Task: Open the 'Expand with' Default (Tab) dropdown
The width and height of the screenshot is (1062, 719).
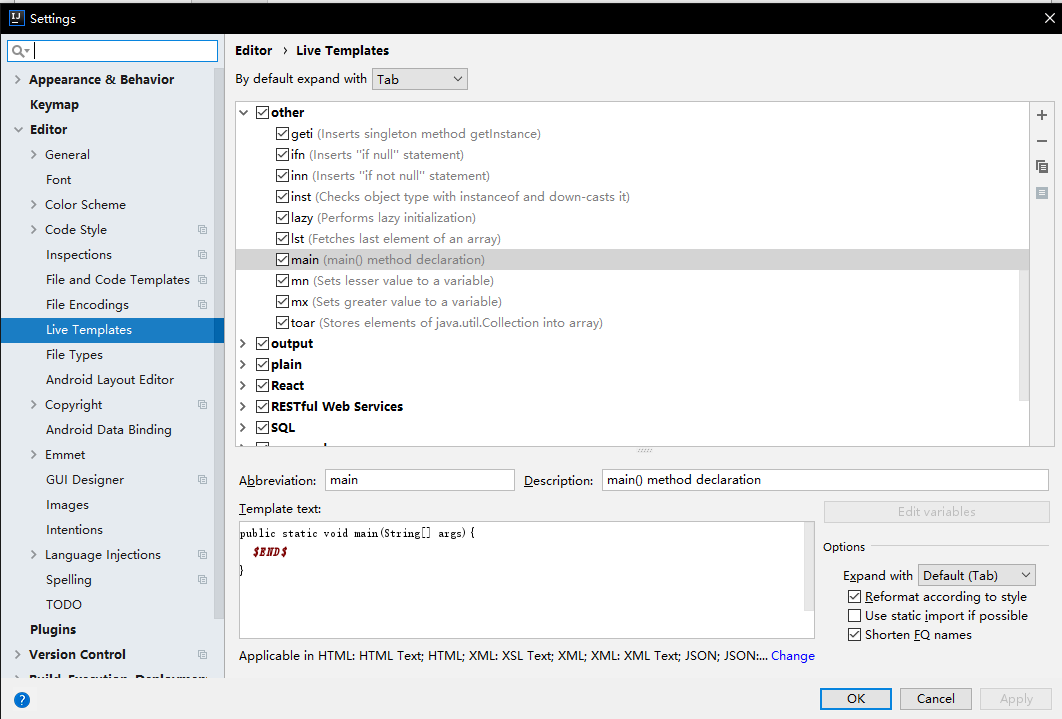Action: click(x=977, y=575)
